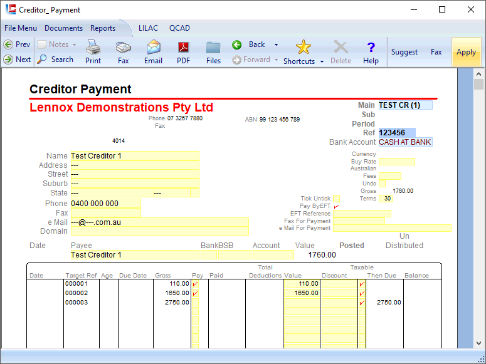Switch to the QCAD tab
This screenshot has width=486, height=364.
(x=179, y=28)
